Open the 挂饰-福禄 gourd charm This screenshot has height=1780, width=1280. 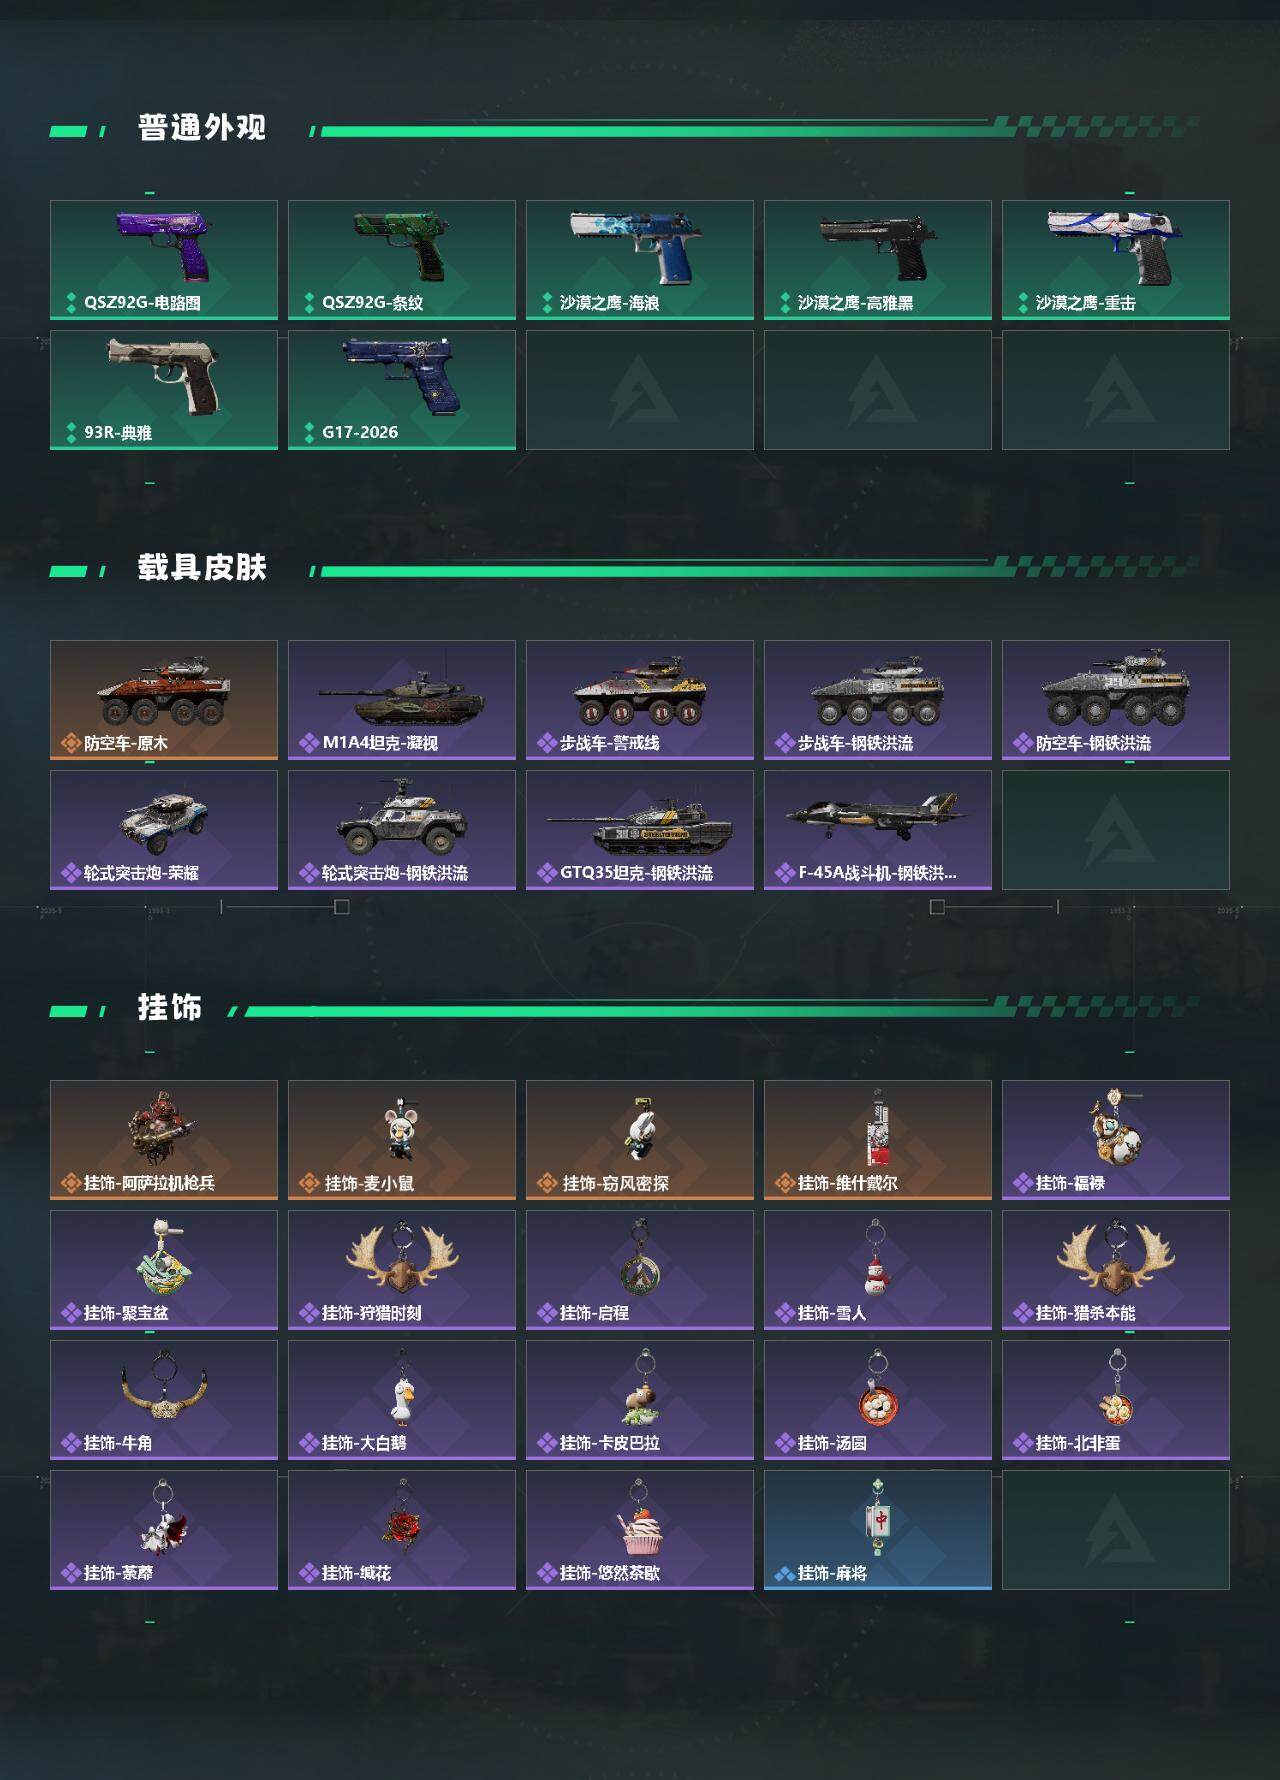click(1116, 1140)
